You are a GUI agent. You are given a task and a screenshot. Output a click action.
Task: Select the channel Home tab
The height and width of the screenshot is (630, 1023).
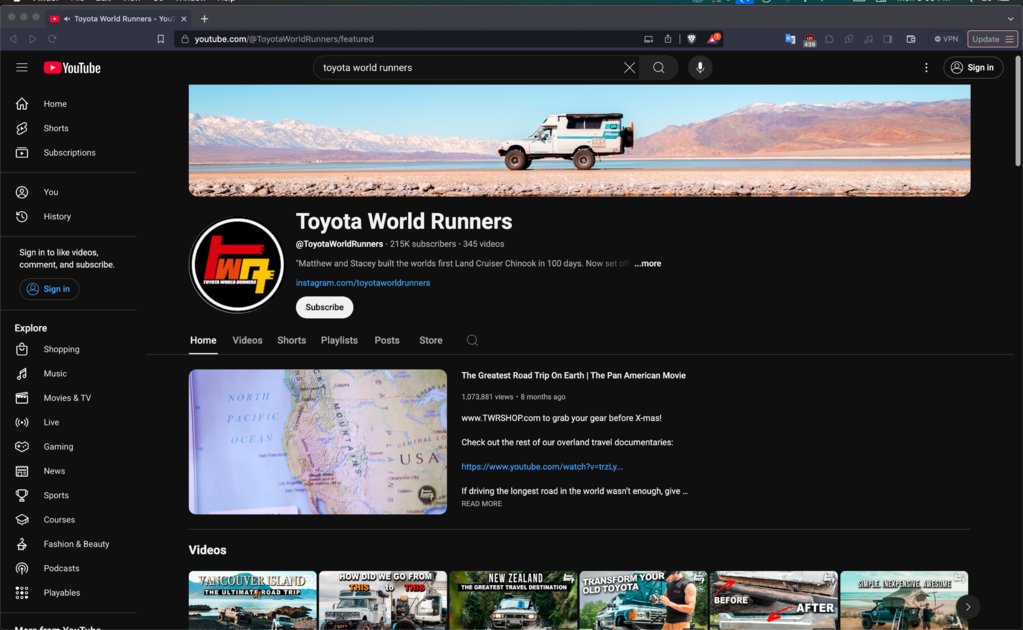[x=203, y=340]
